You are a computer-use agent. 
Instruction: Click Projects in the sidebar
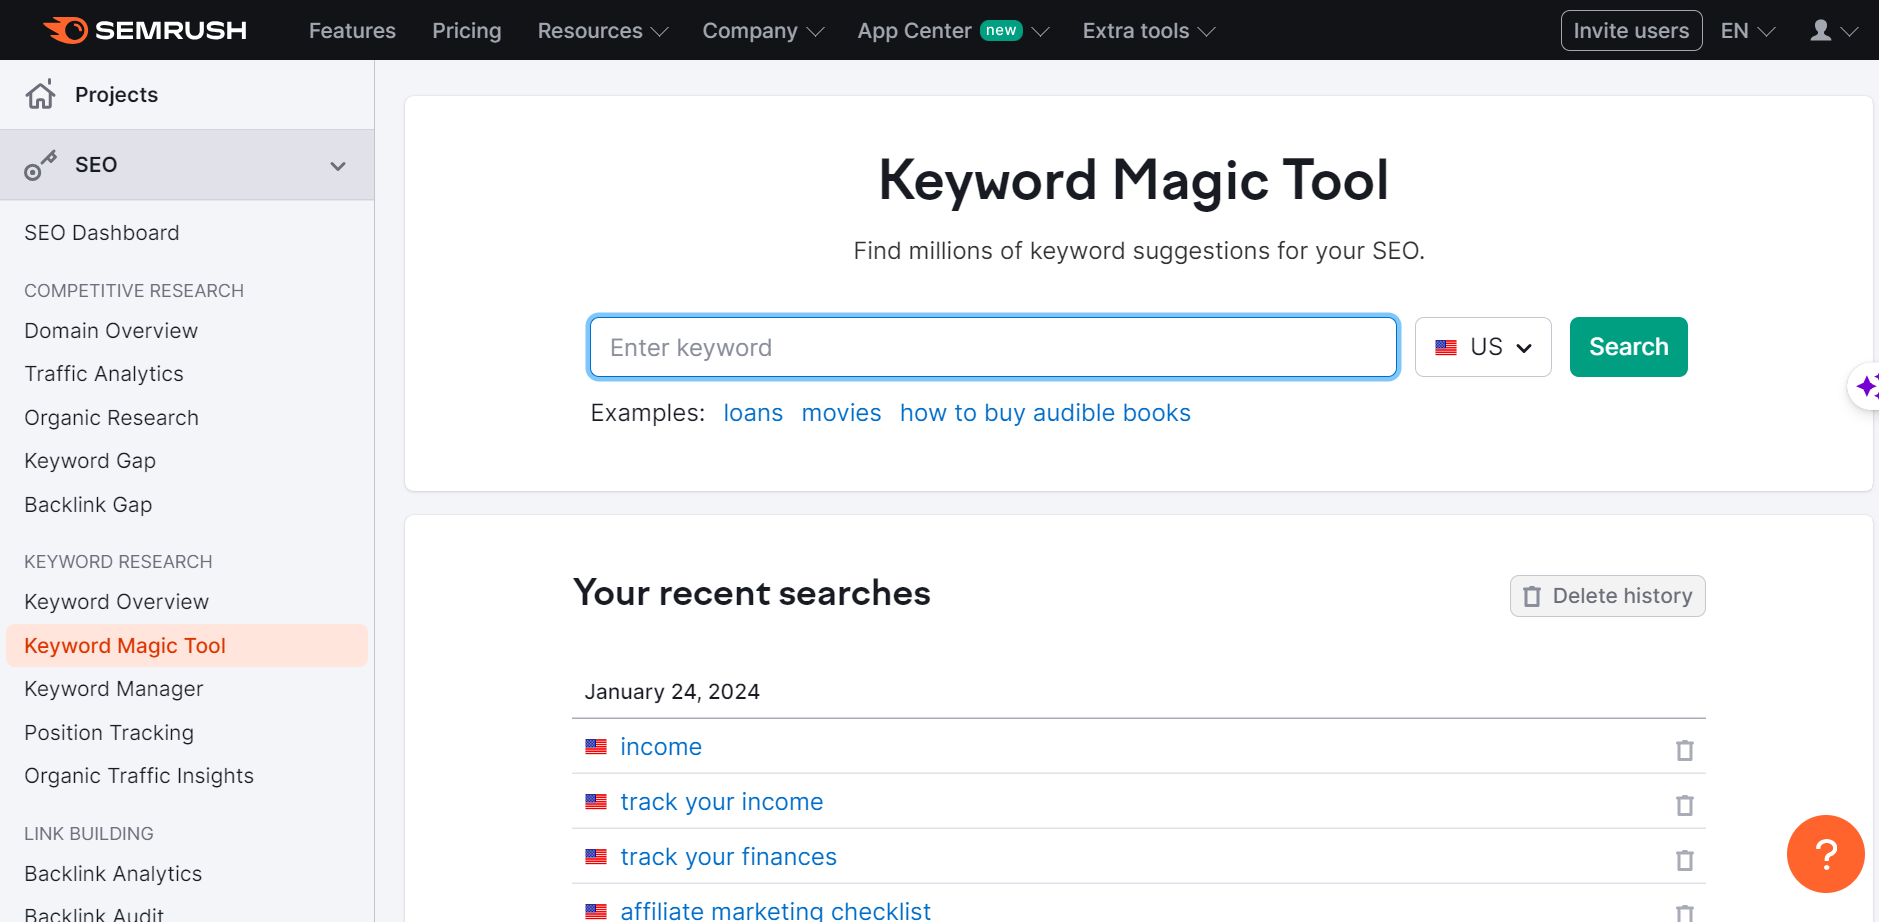click(x=116, y=94)
